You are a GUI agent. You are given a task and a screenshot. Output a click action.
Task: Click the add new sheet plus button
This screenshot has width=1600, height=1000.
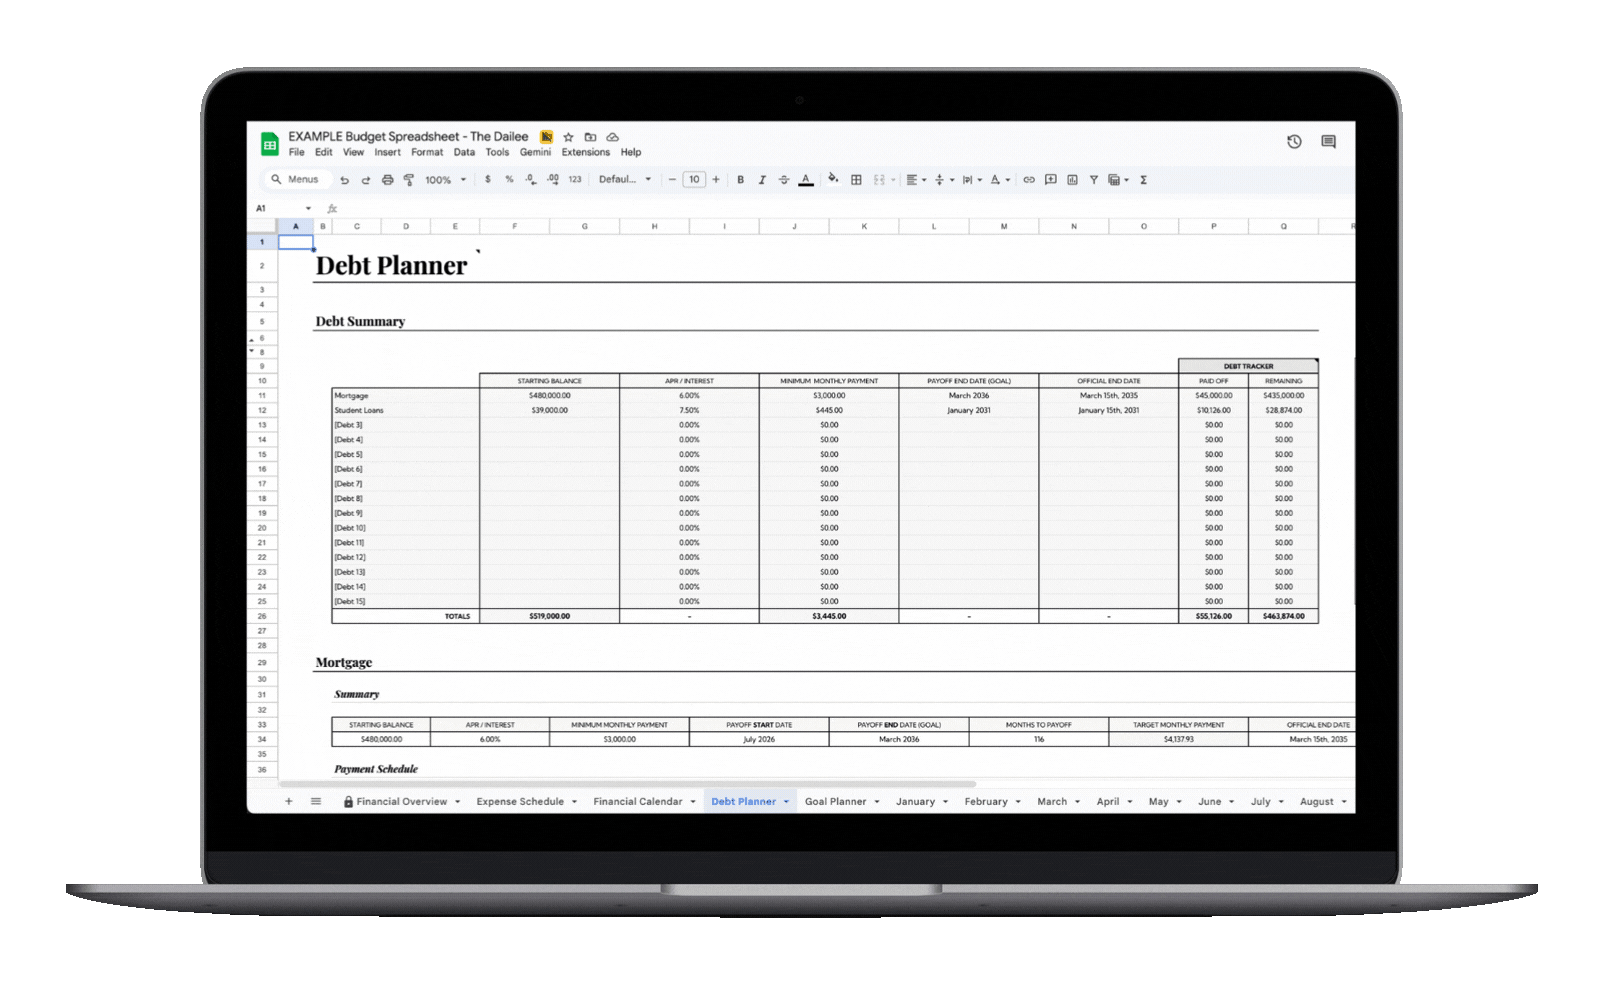coord(289,802)
